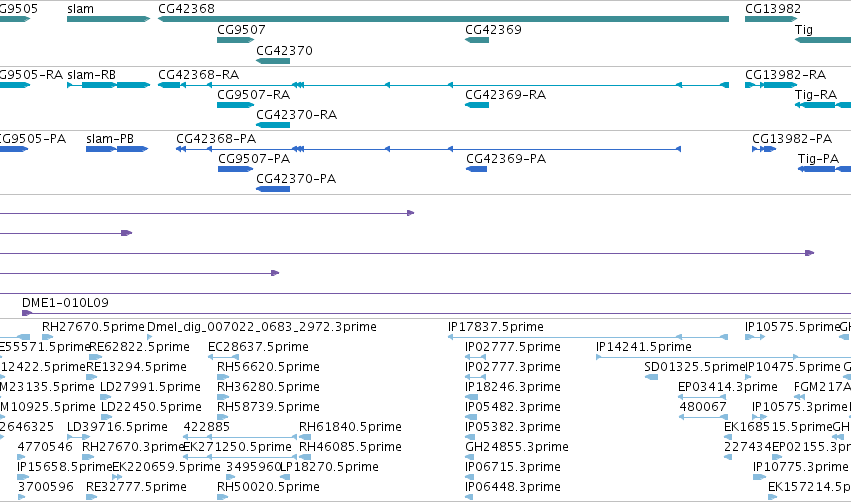Open the CG9507 gene label

coord(241,30)
